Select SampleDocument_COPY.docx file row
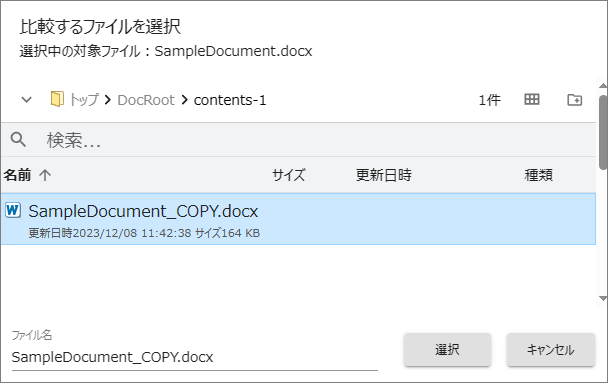 click(298, 219)
